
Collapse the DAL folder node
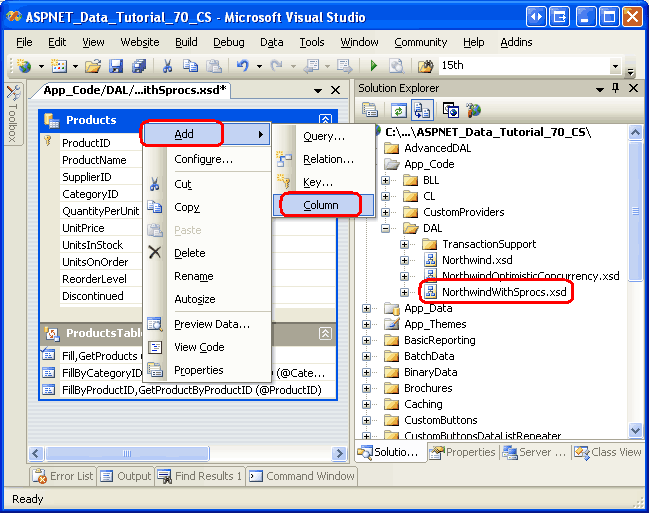(x=387, y=228)
